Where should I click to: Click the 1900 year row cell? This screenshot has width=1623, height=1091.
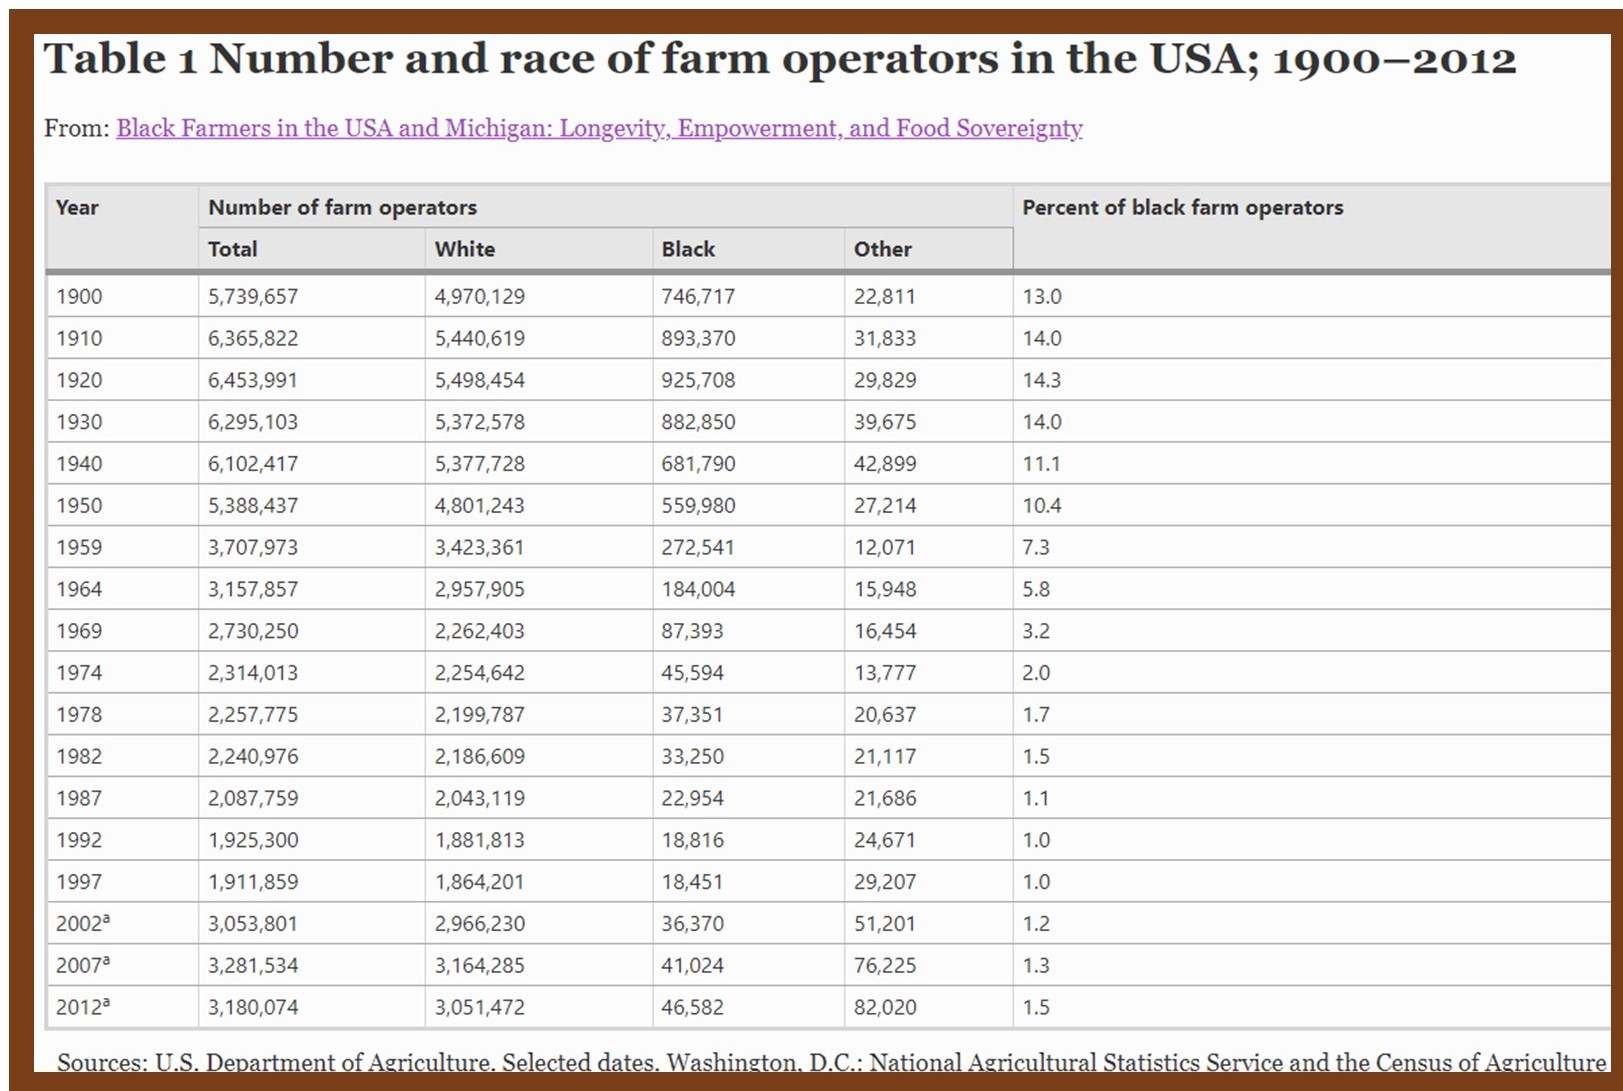click(x=79, y=296)
